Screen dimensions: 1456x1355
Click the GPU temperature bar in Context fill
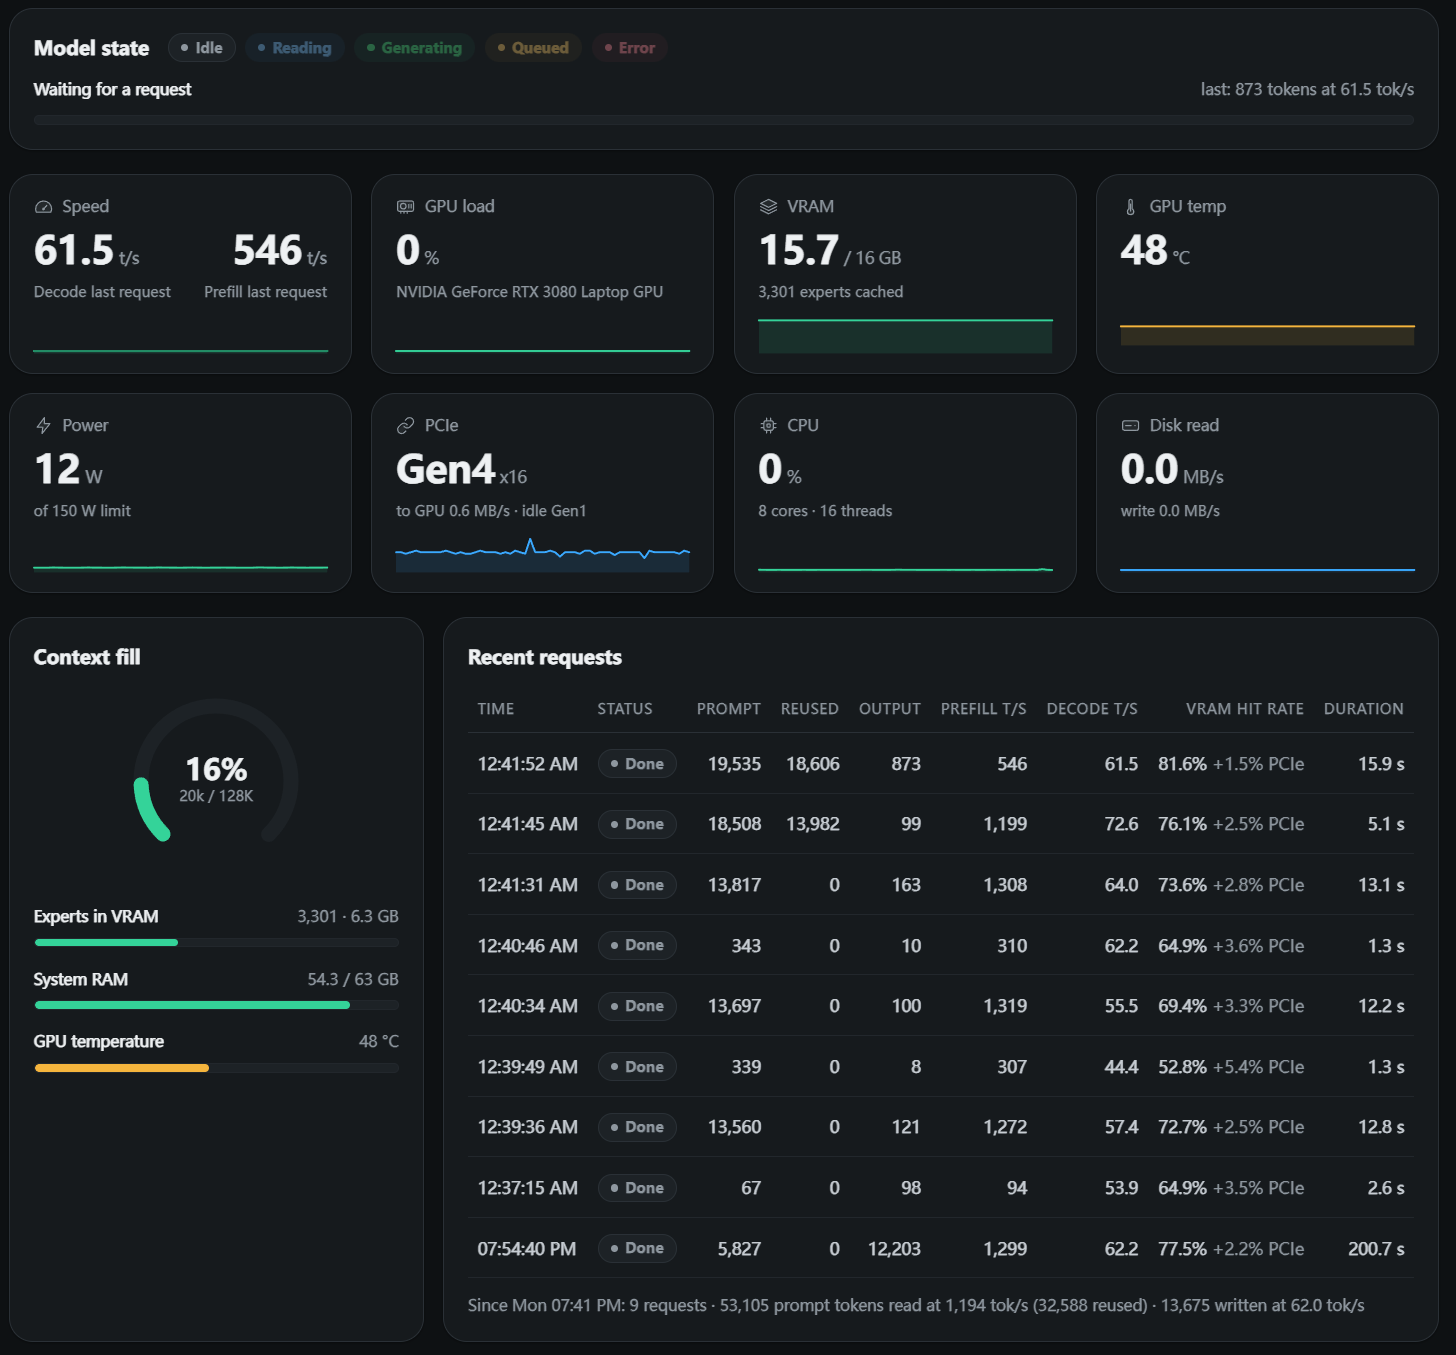tap(216, 1068)
